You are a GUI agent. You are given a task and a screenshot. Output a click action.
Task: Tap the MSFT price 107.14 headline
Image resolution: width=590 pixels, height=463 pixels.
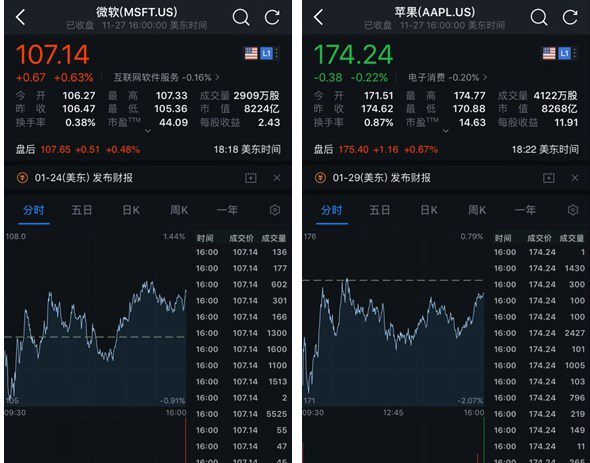tap(53, 55)
